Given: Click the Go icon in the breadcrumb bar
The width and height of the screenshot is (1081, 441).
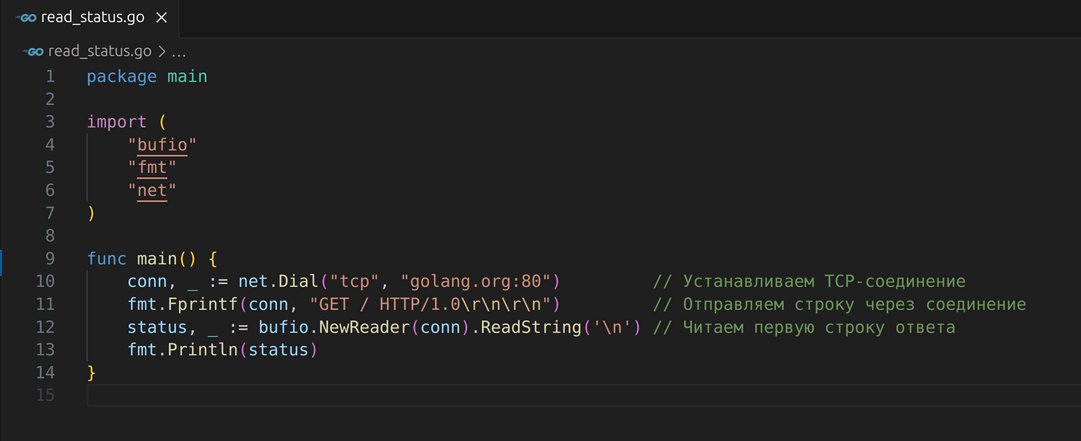Looking at the screenshot, I should [x=34, y=51].
